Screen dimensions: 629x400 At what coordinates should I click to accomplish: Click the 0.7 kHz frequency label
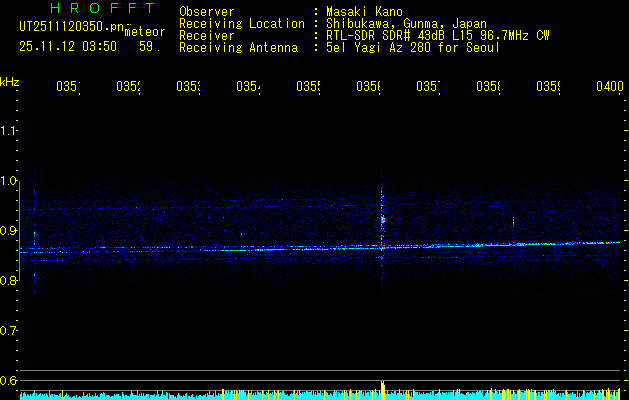click(x=8, y=330)
